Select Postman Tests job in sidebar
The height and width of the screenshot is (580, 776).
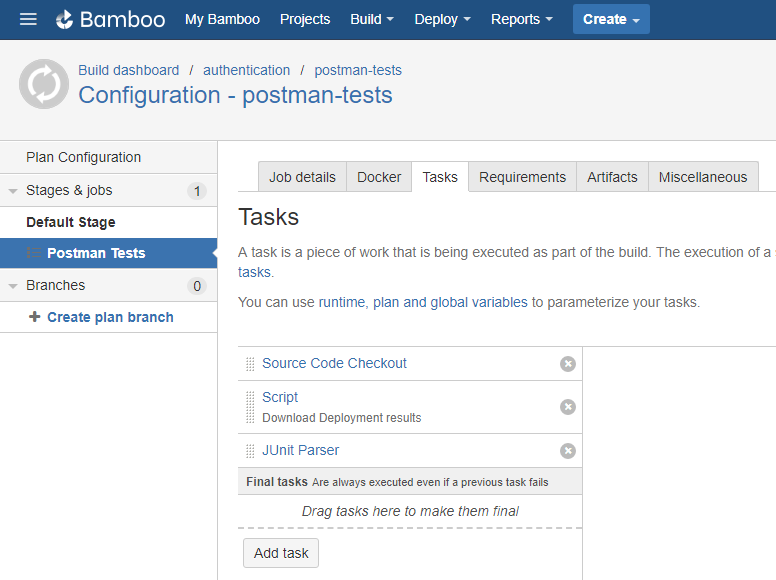pos(96,253)
